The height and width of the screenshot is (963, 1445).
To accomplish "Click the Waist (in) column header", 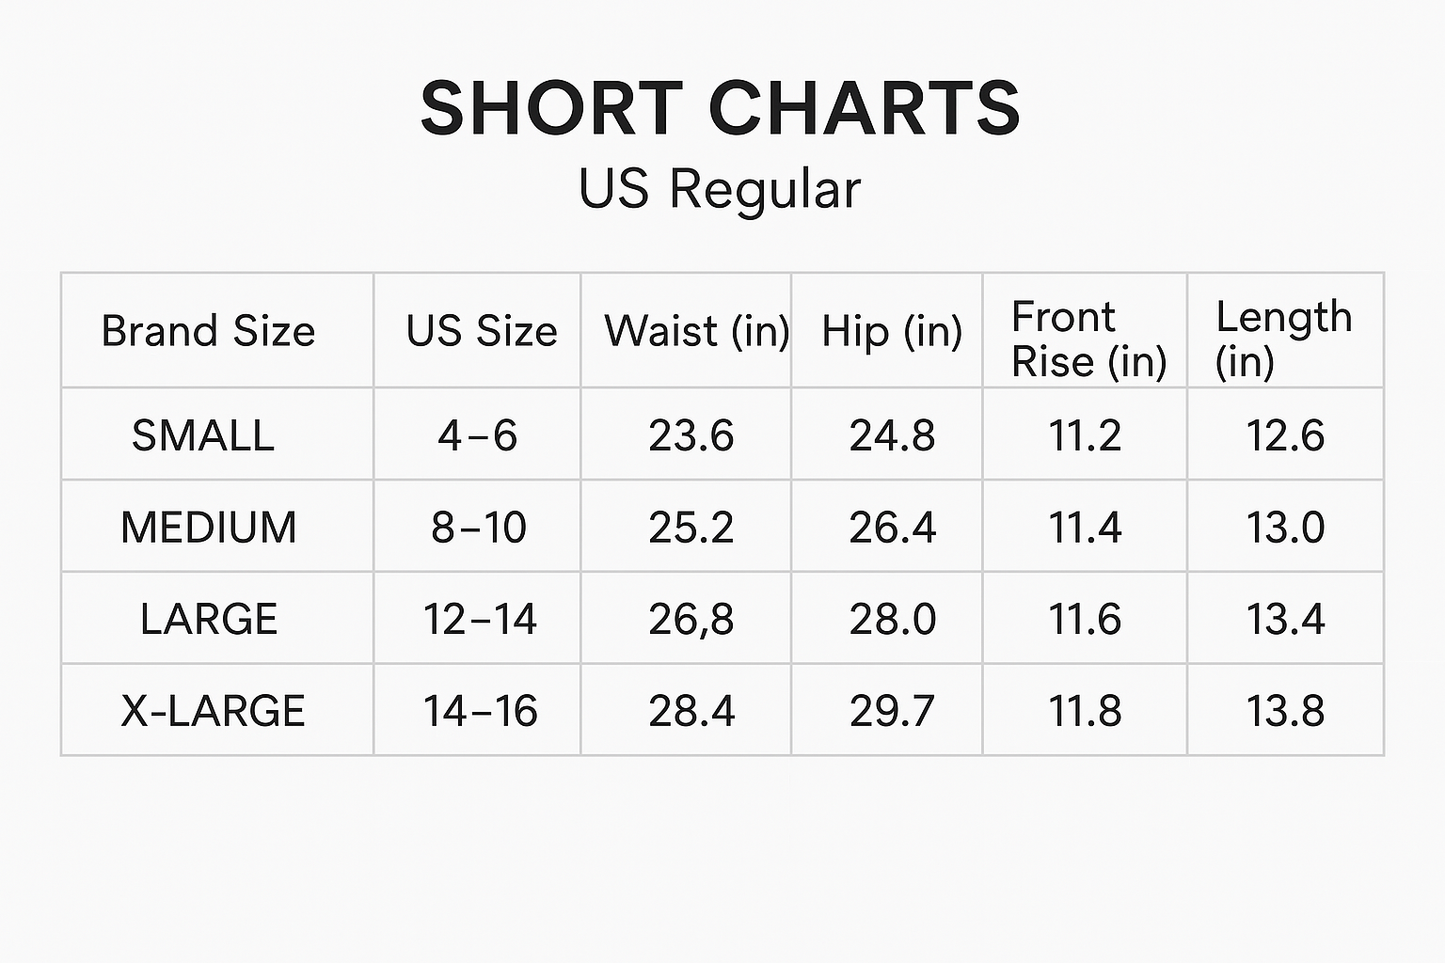I will point(696,331).
